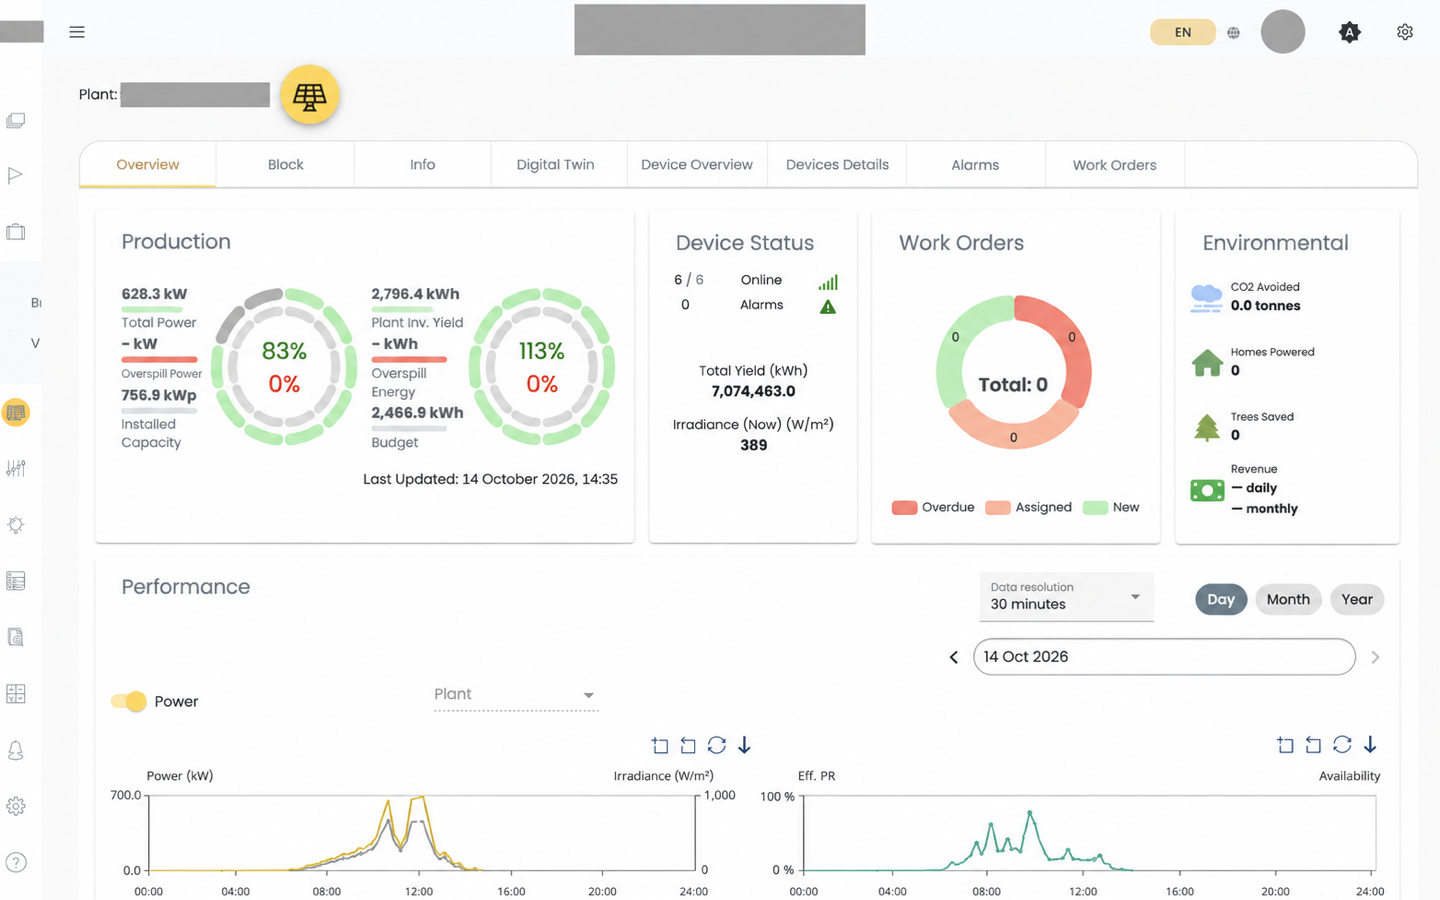This screenshot has width=1440, height=900.
Task: Expand the Plant selector dropdown
Action: 516,695
